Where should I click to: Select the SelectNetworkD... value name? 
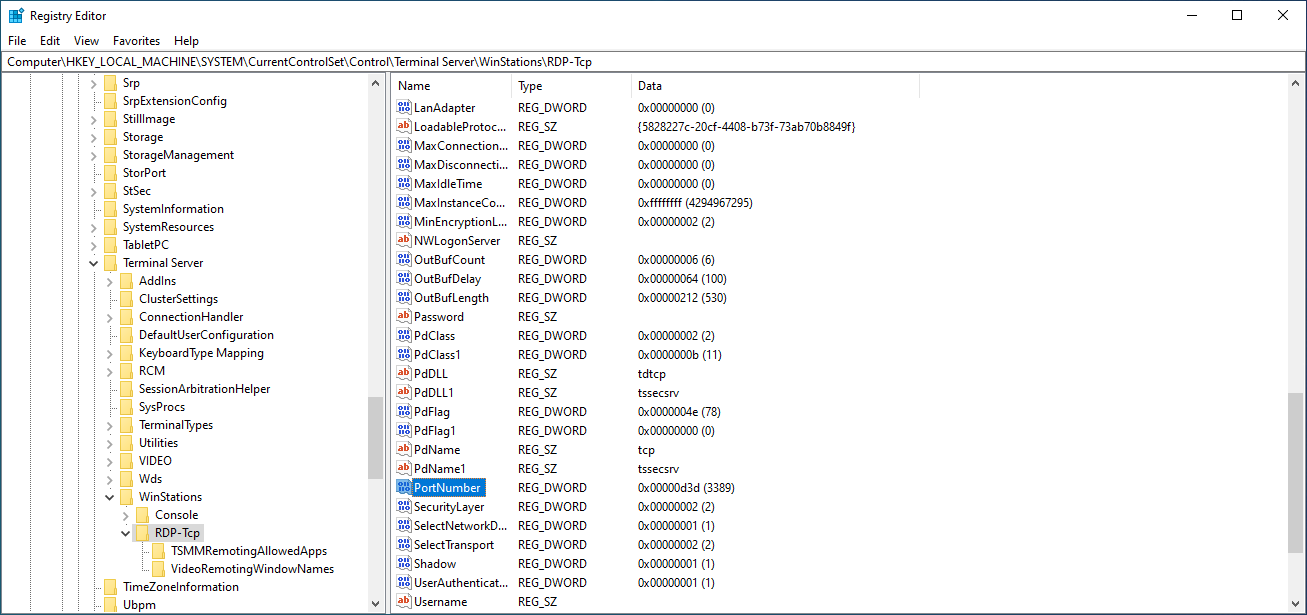coord(461,525)
